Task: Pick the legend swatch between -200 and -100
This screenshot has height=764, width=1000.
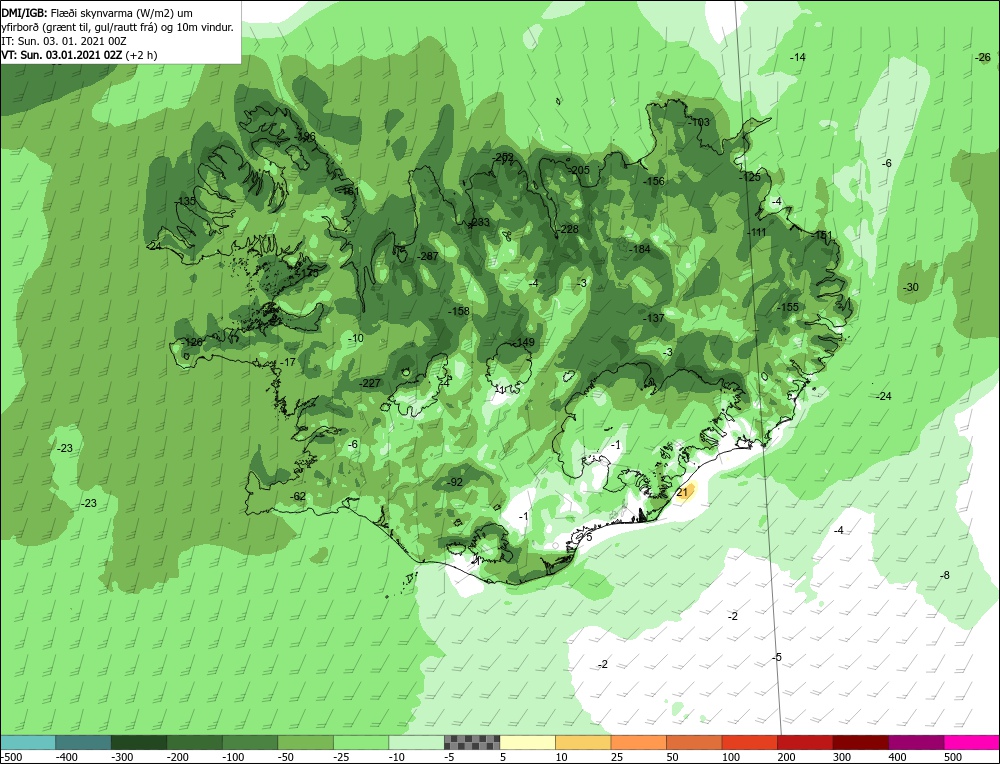Action: pos(194,742)
